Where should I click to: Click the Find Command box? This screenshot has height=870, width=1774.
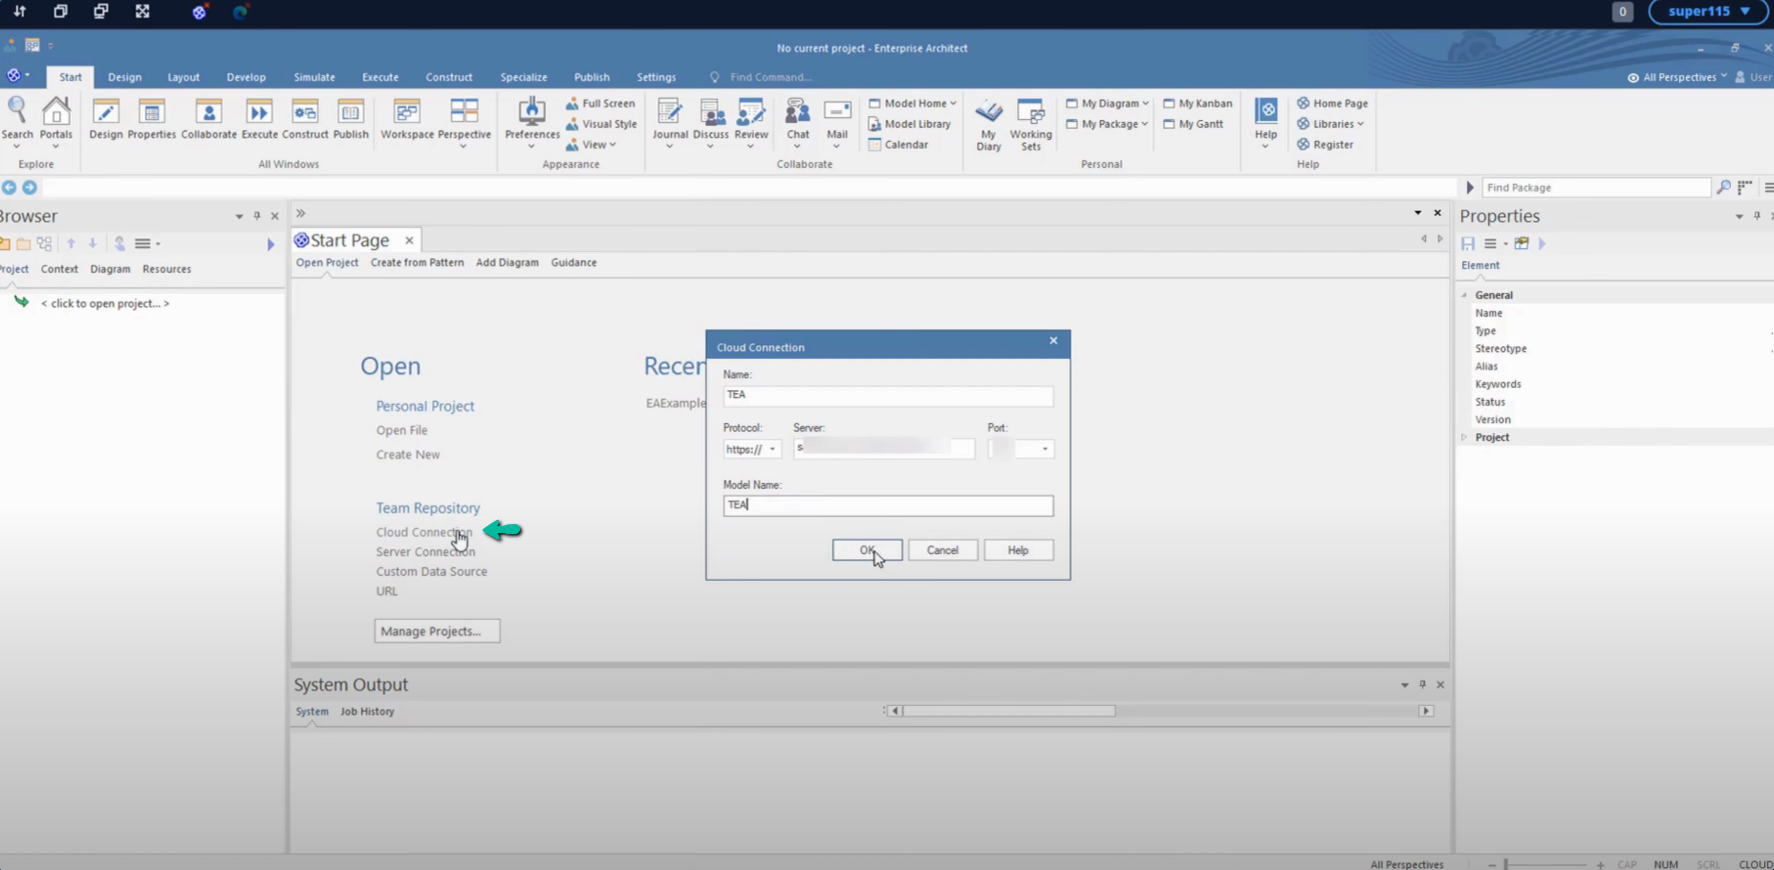click(771, 77)
